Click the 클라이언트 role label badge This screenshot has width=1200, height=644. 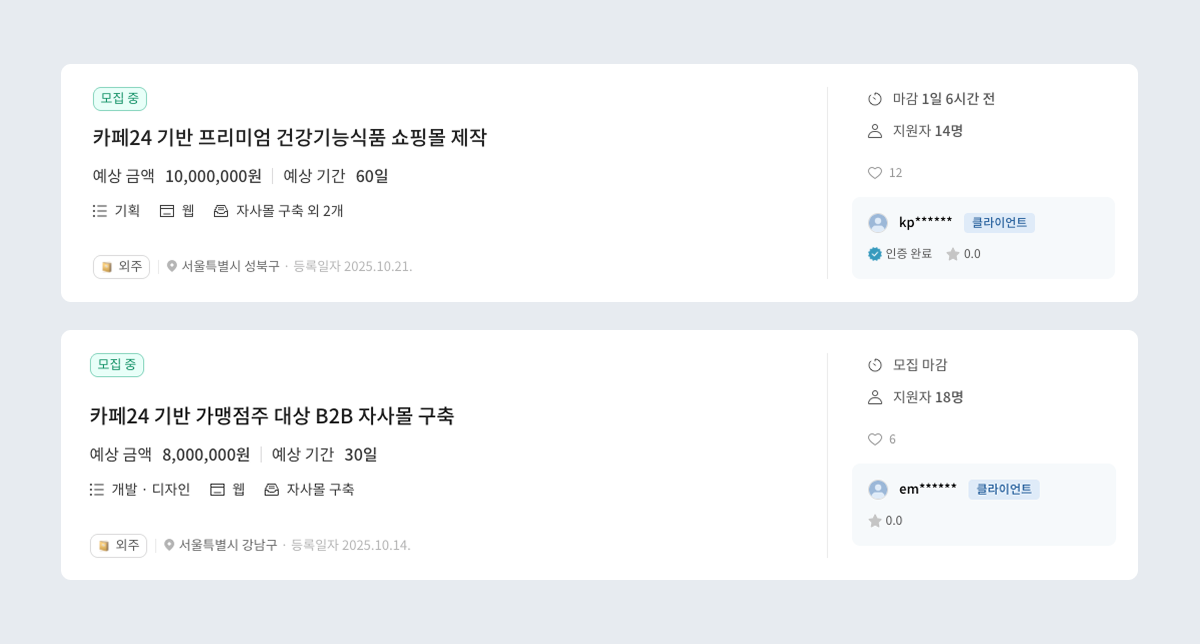tap(1000, 222)
